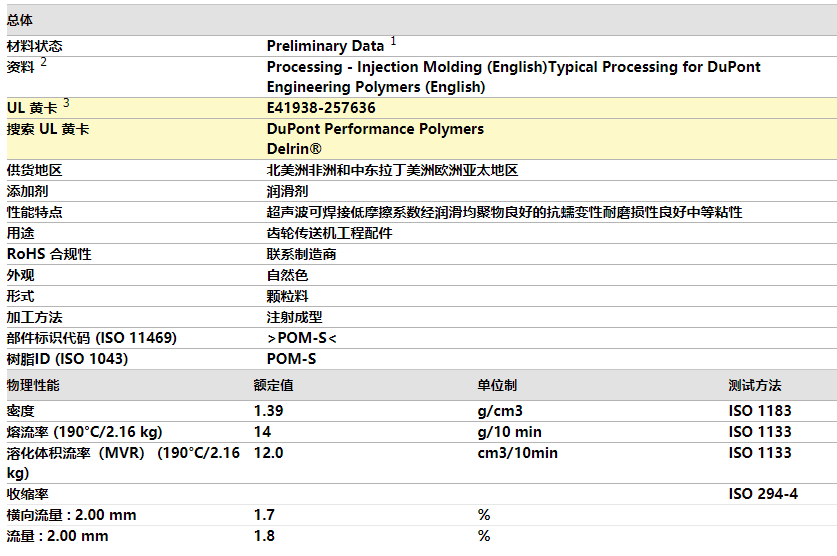Open footnote 2 beside the 资料 label

click(x=43, y=62)
